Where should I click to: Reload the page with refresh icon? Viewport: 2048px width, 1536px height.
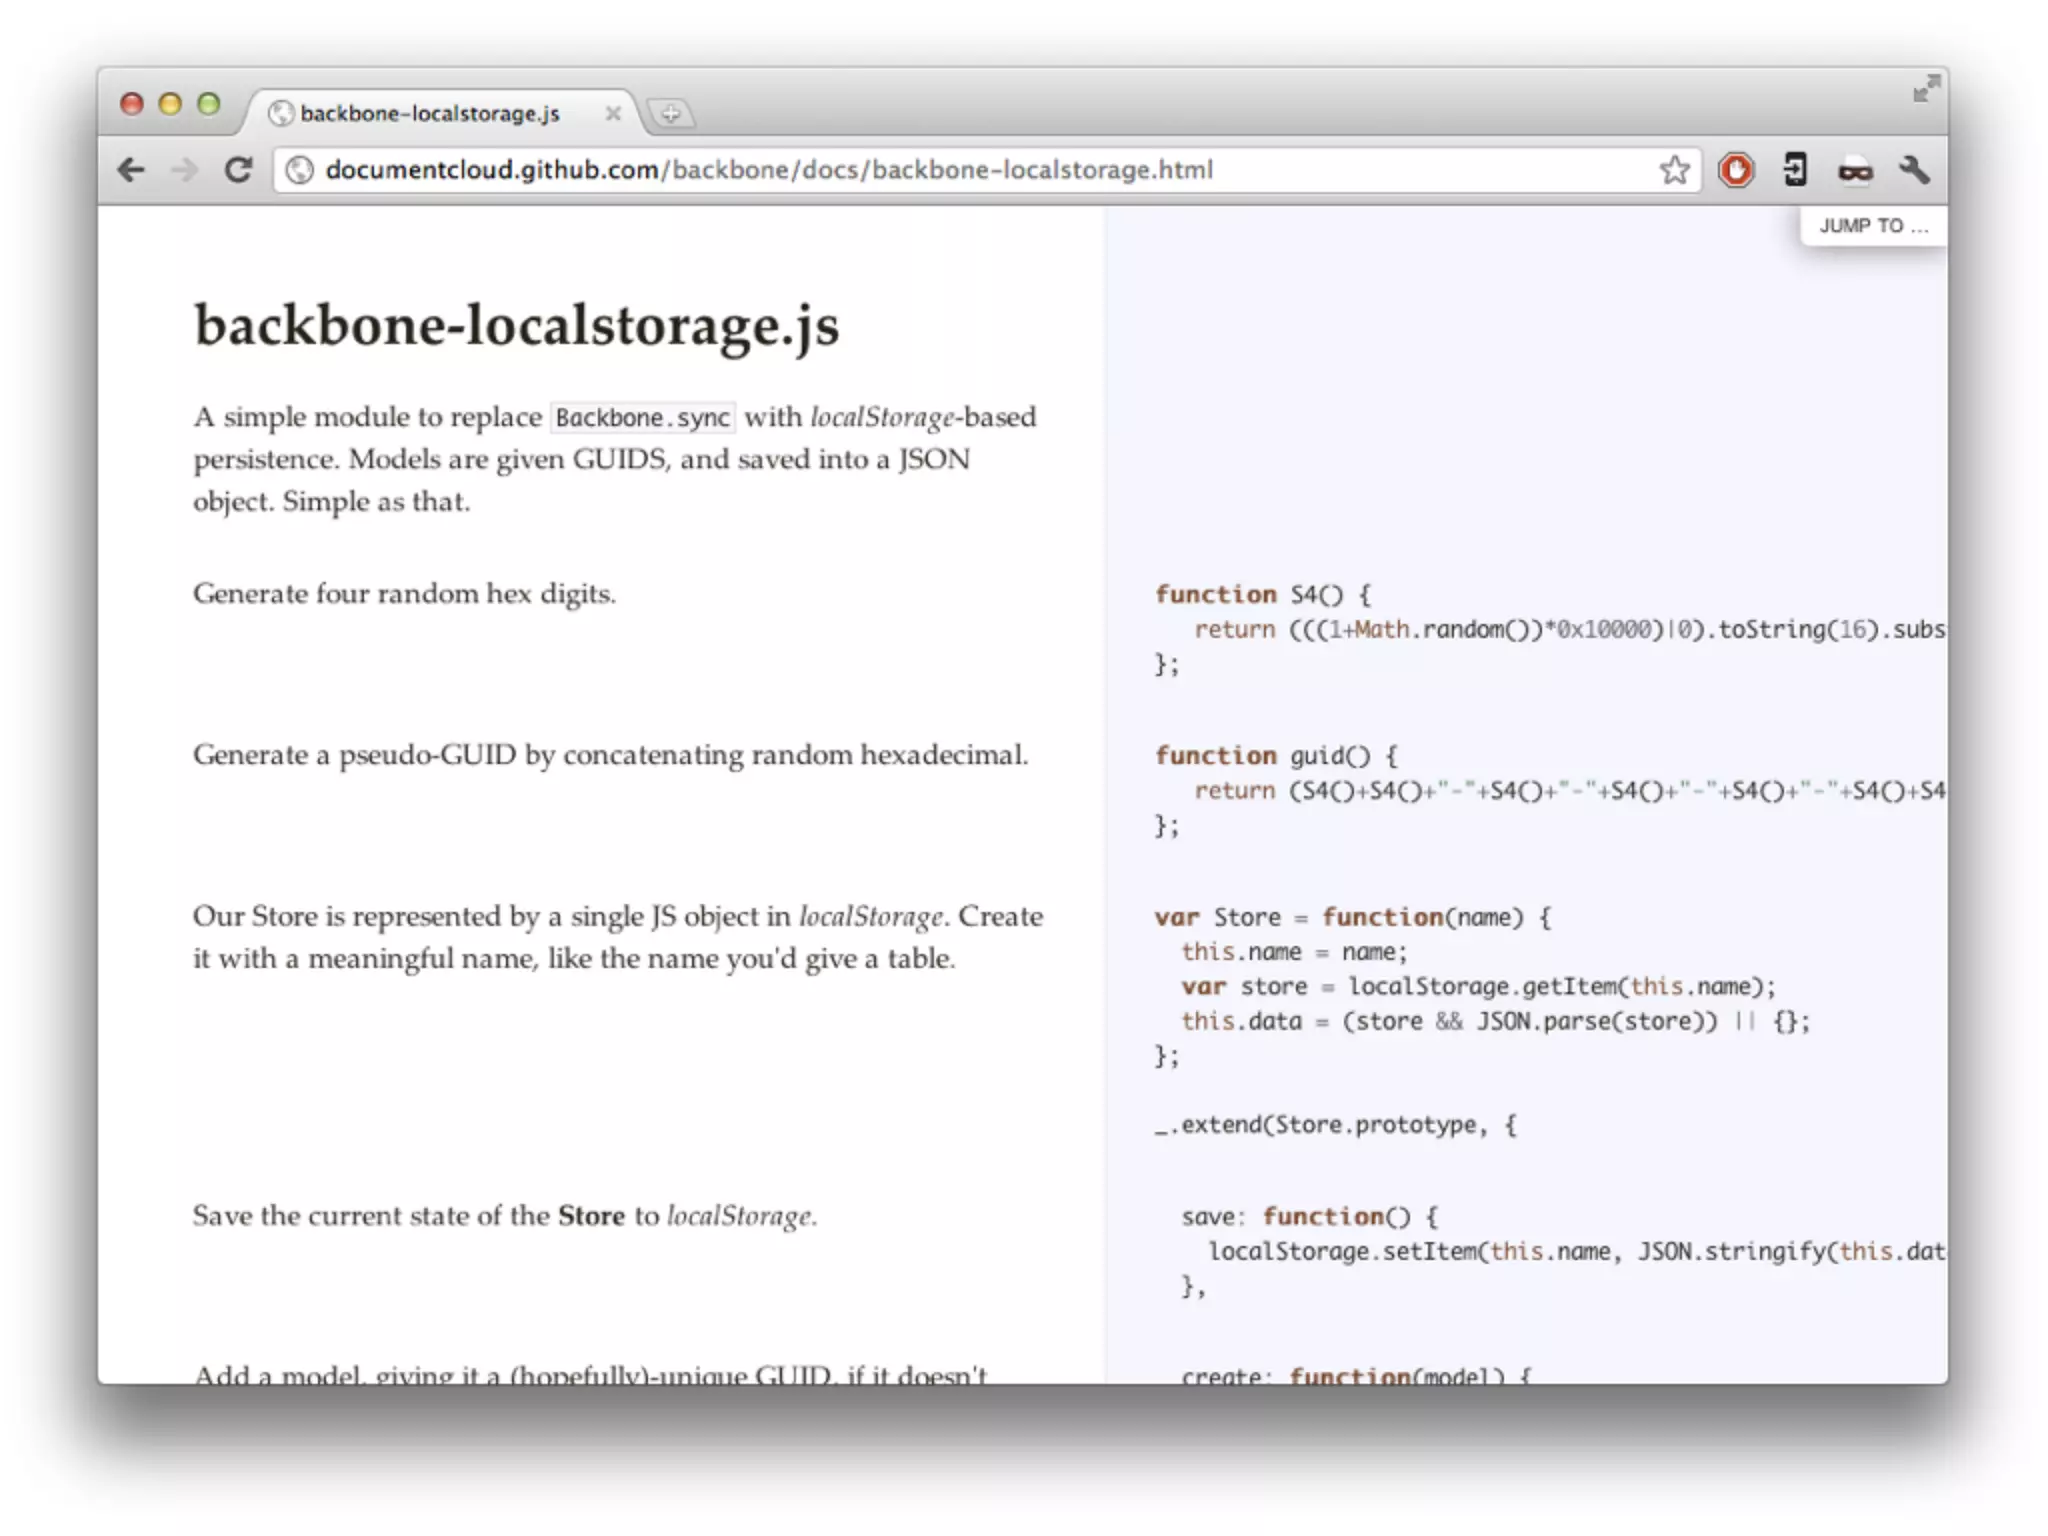tap(238, 170)
